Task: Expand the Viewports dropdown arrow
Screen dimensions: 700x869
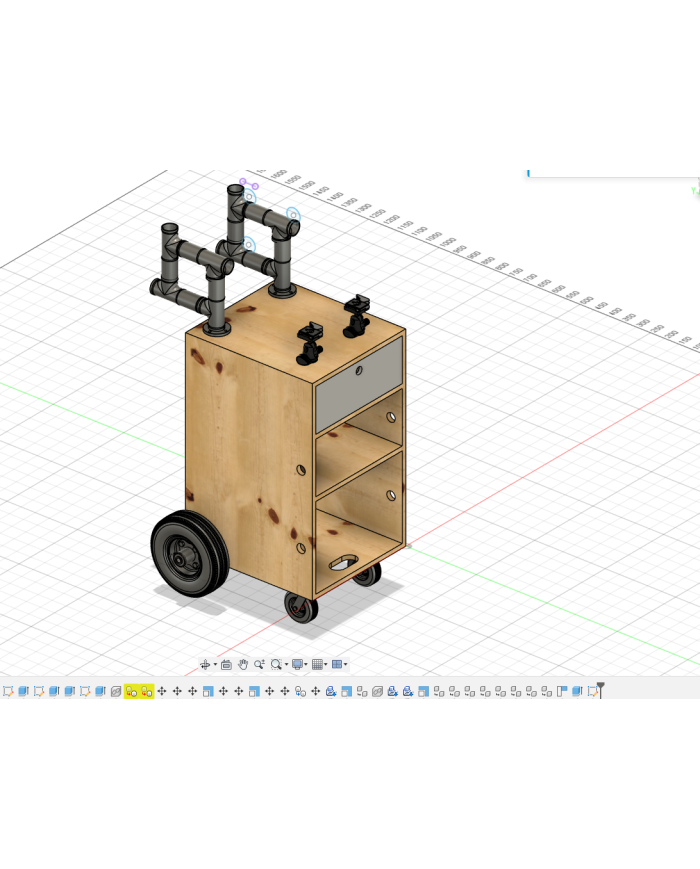Action: pos(345,665)
